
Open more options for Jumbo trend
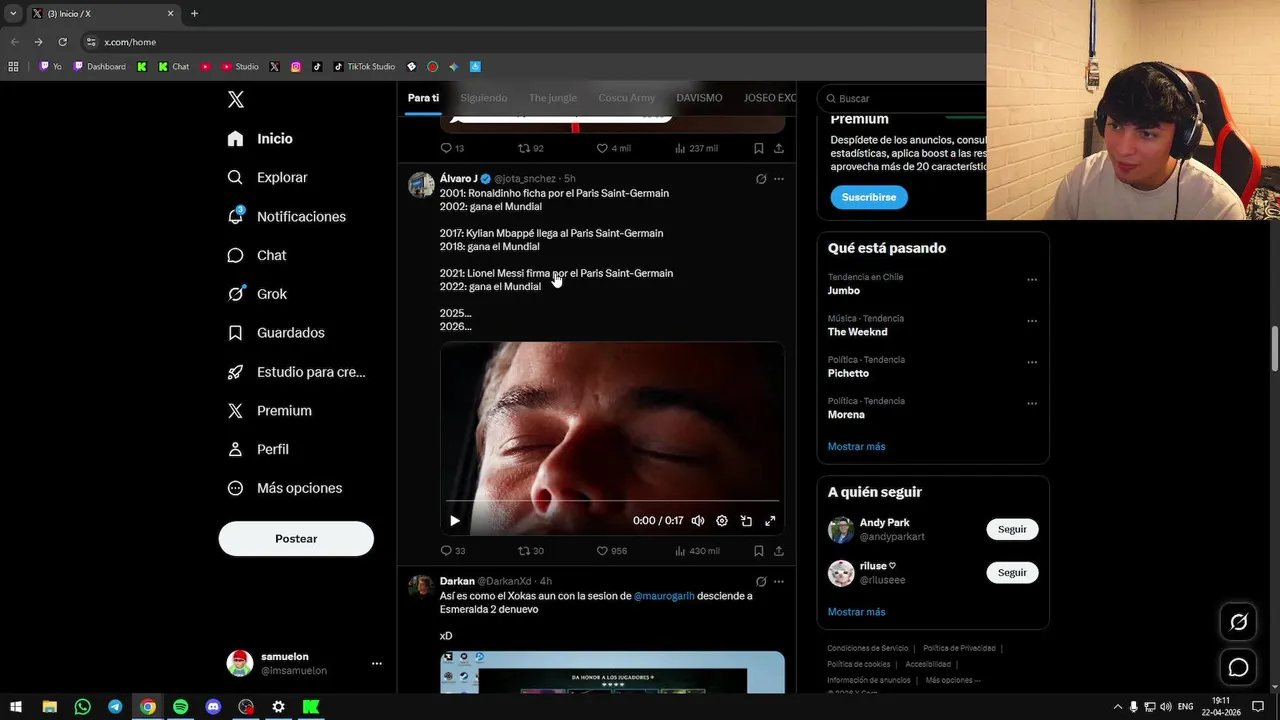tap(1032, 280)
